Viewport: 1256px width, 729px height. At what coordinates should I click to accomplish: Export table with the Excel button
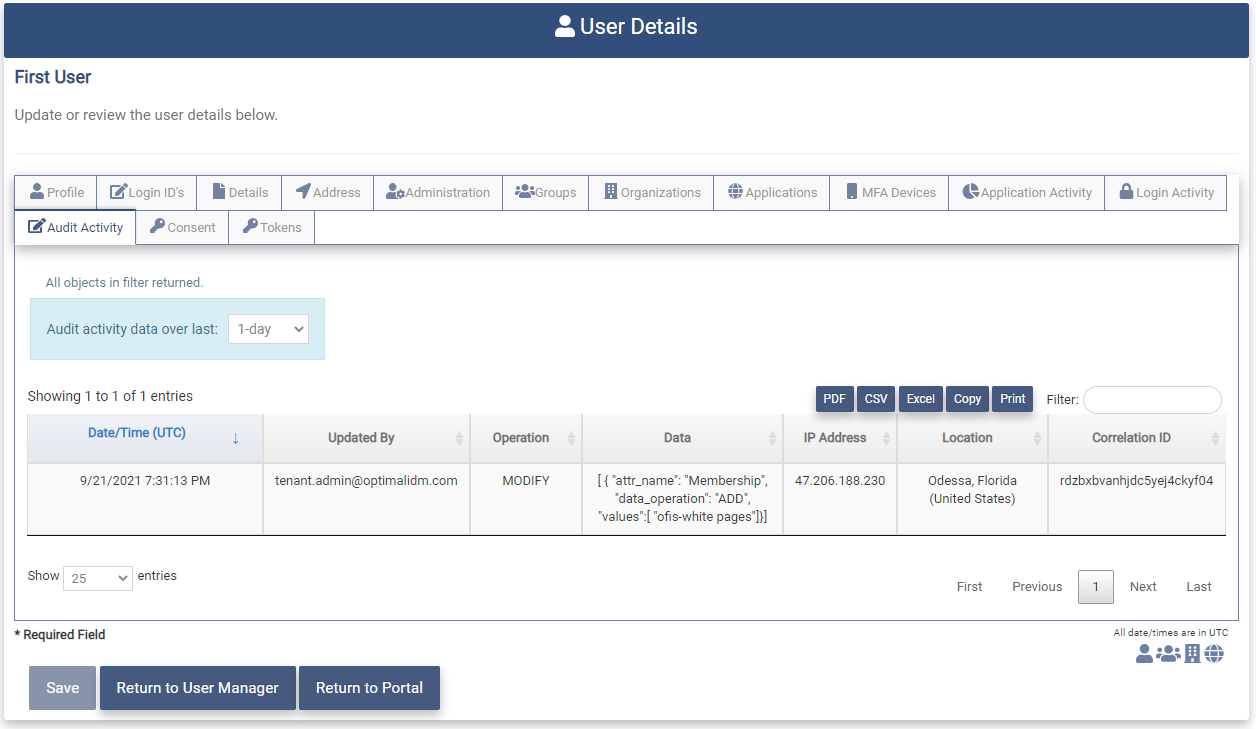click(x=920, y=399)
